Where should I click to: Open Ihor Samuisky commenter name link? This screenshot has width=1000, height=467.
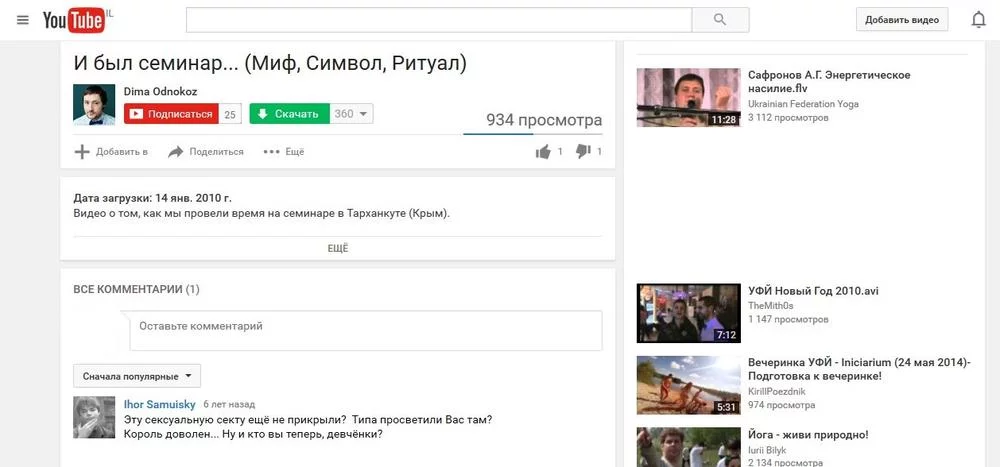tap(160, 404)
